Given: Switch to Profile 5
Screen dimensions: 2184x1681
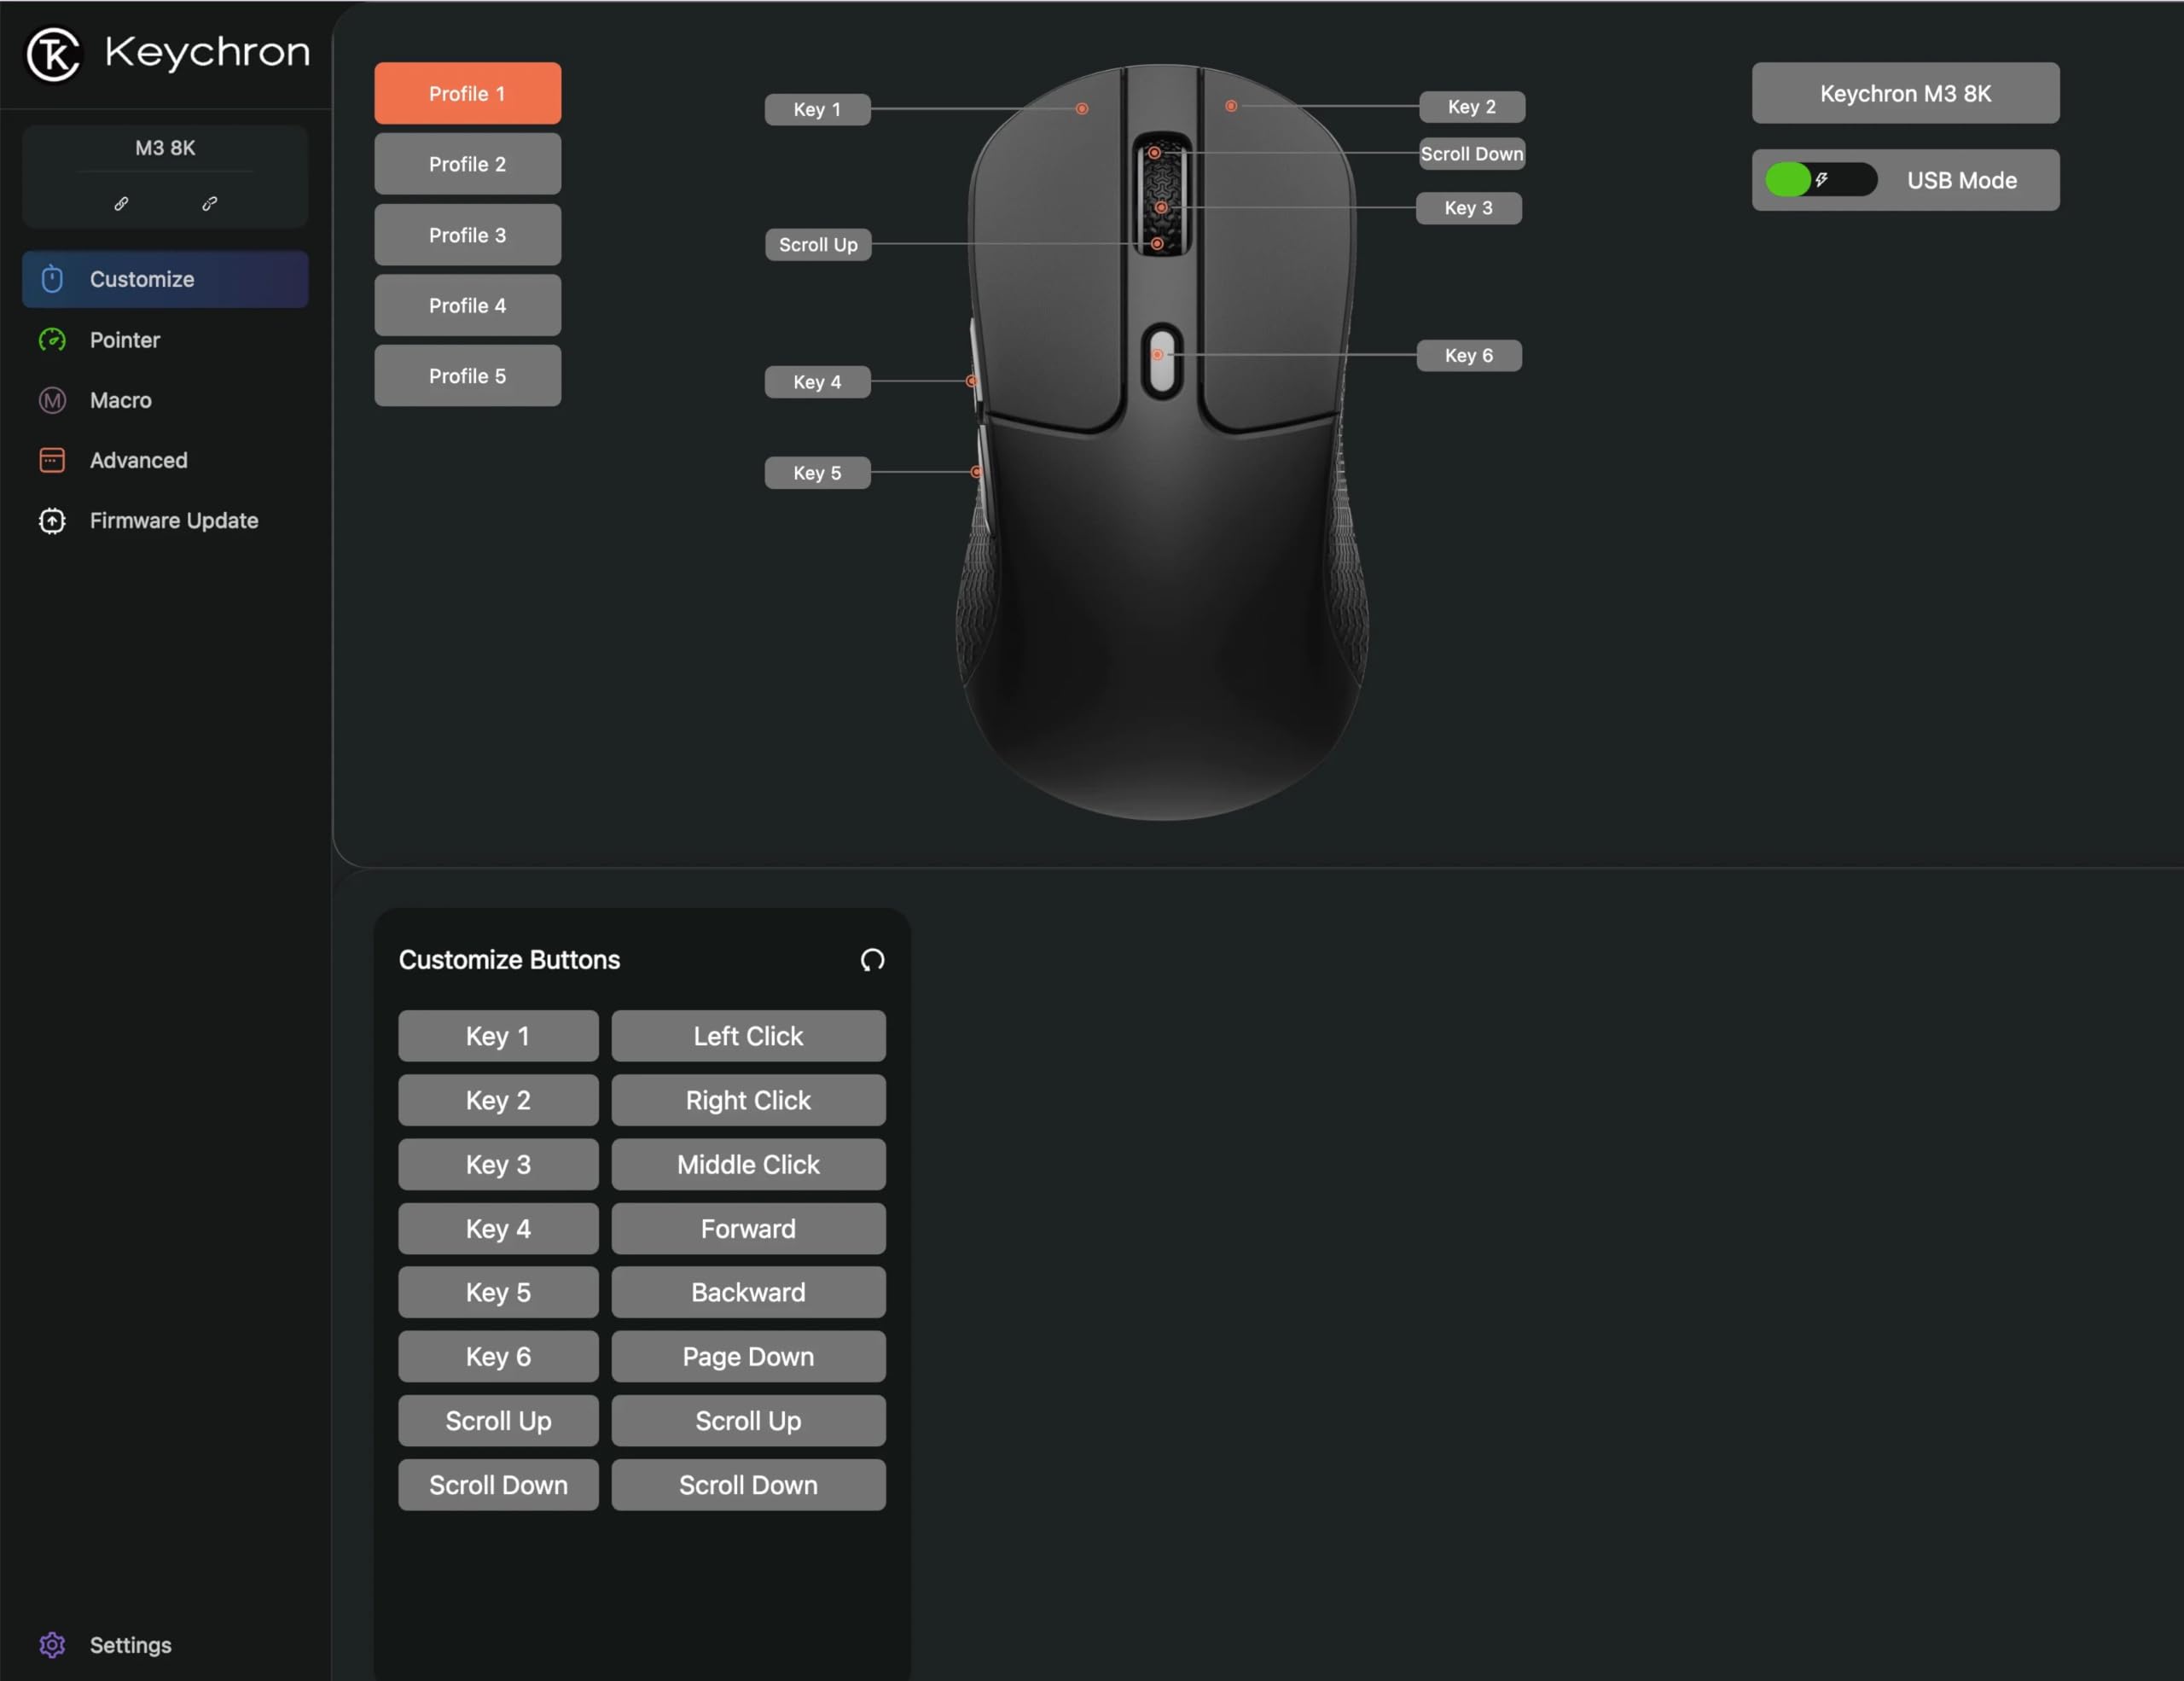Looking at the screenshot, I should point(468,376).
